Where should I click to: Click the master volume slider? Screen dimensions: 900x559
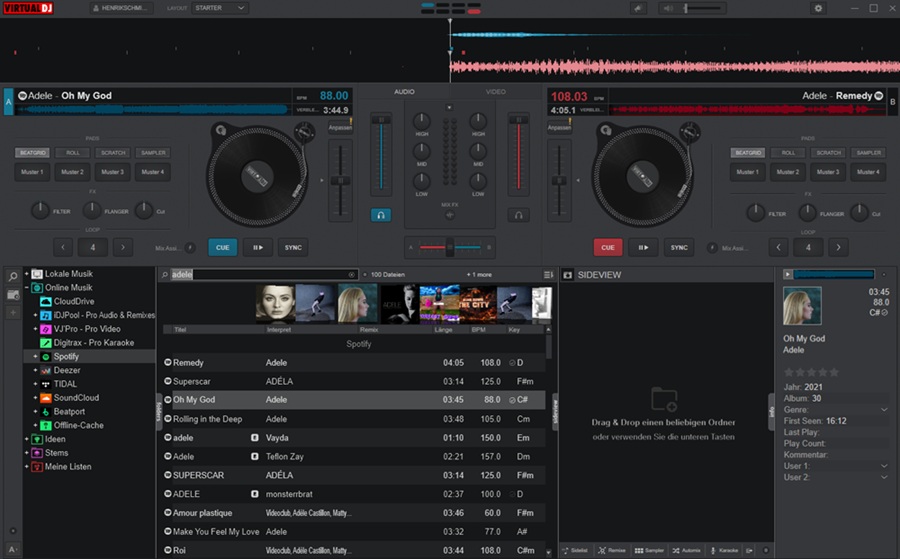pos(702,8)
